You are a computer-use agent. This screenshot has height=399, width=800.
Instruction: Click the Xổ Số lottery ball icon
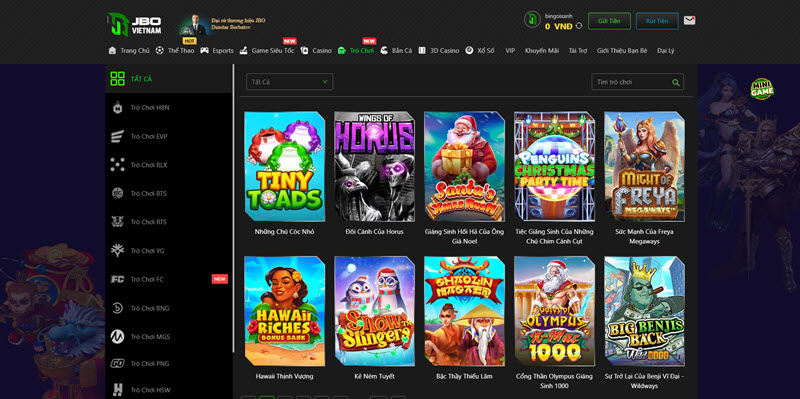tap(469, 51)
